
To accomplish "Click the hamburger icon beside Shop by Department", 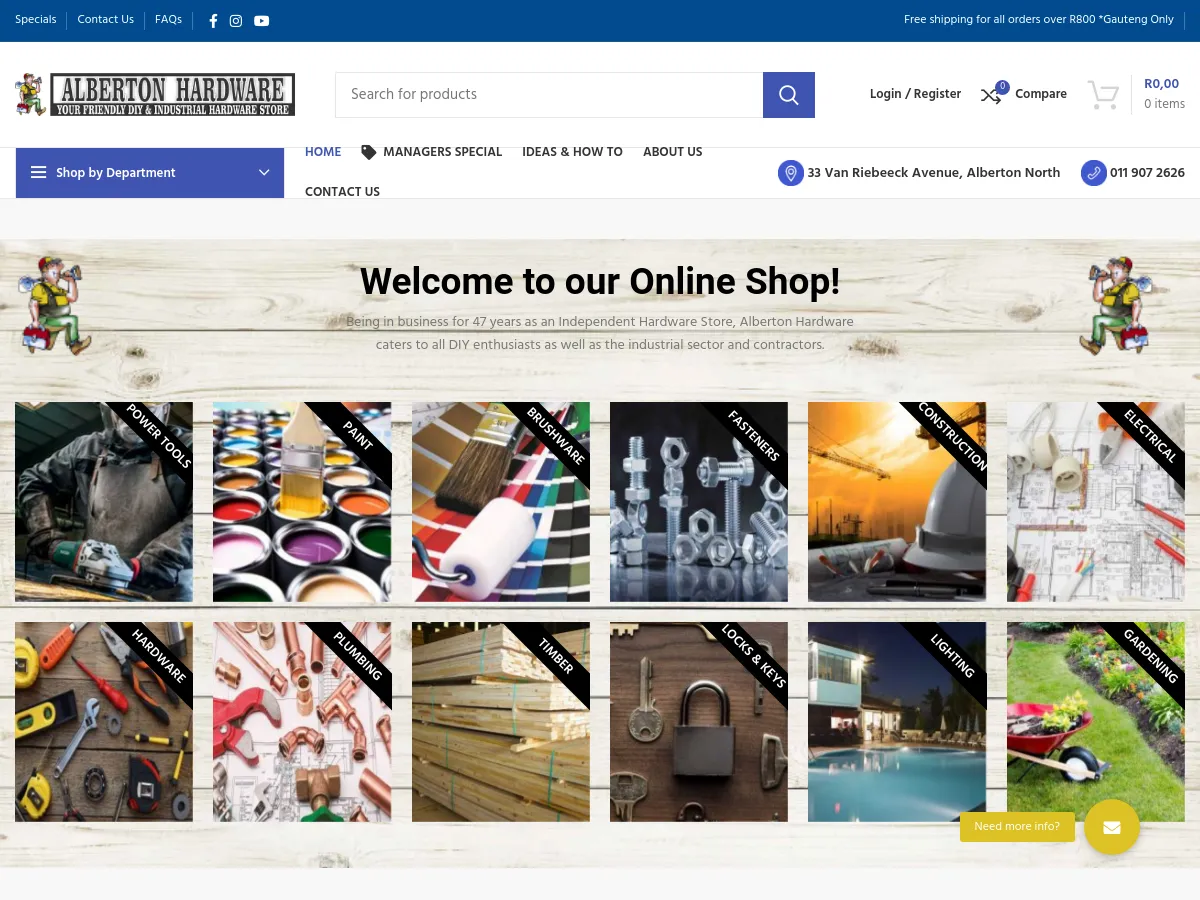I will click(38, 172).
